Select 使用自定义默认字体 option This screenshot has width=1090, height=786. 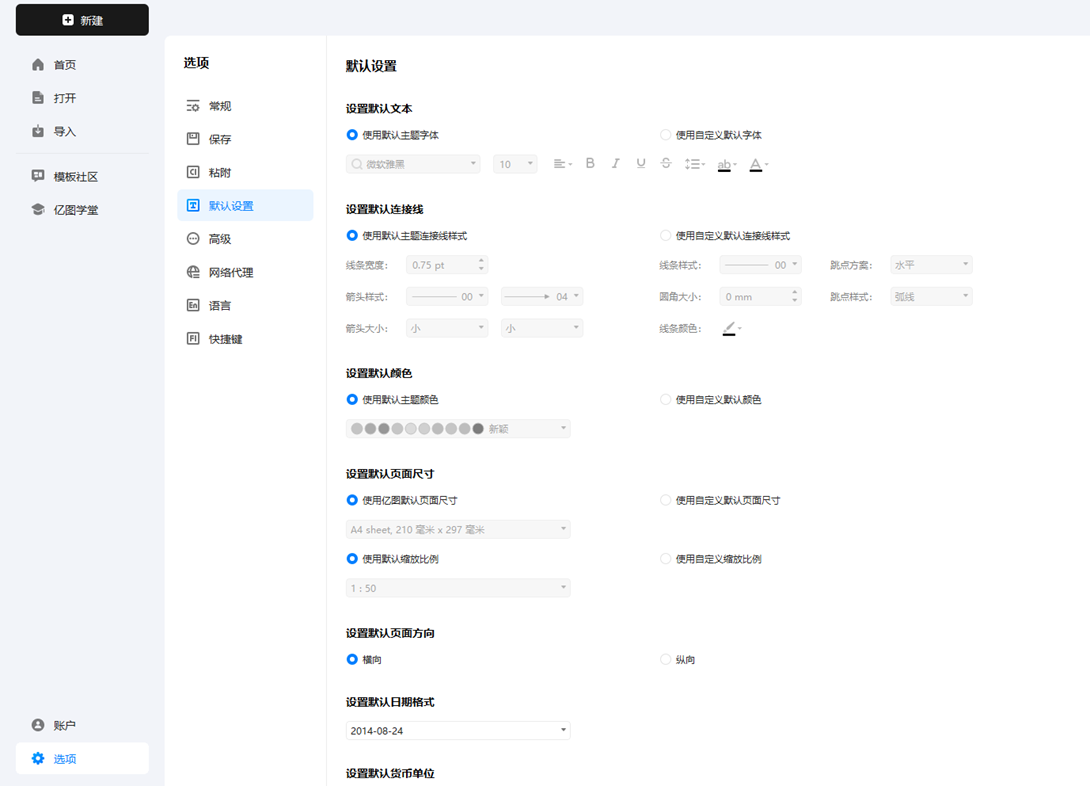coord(665,134)
